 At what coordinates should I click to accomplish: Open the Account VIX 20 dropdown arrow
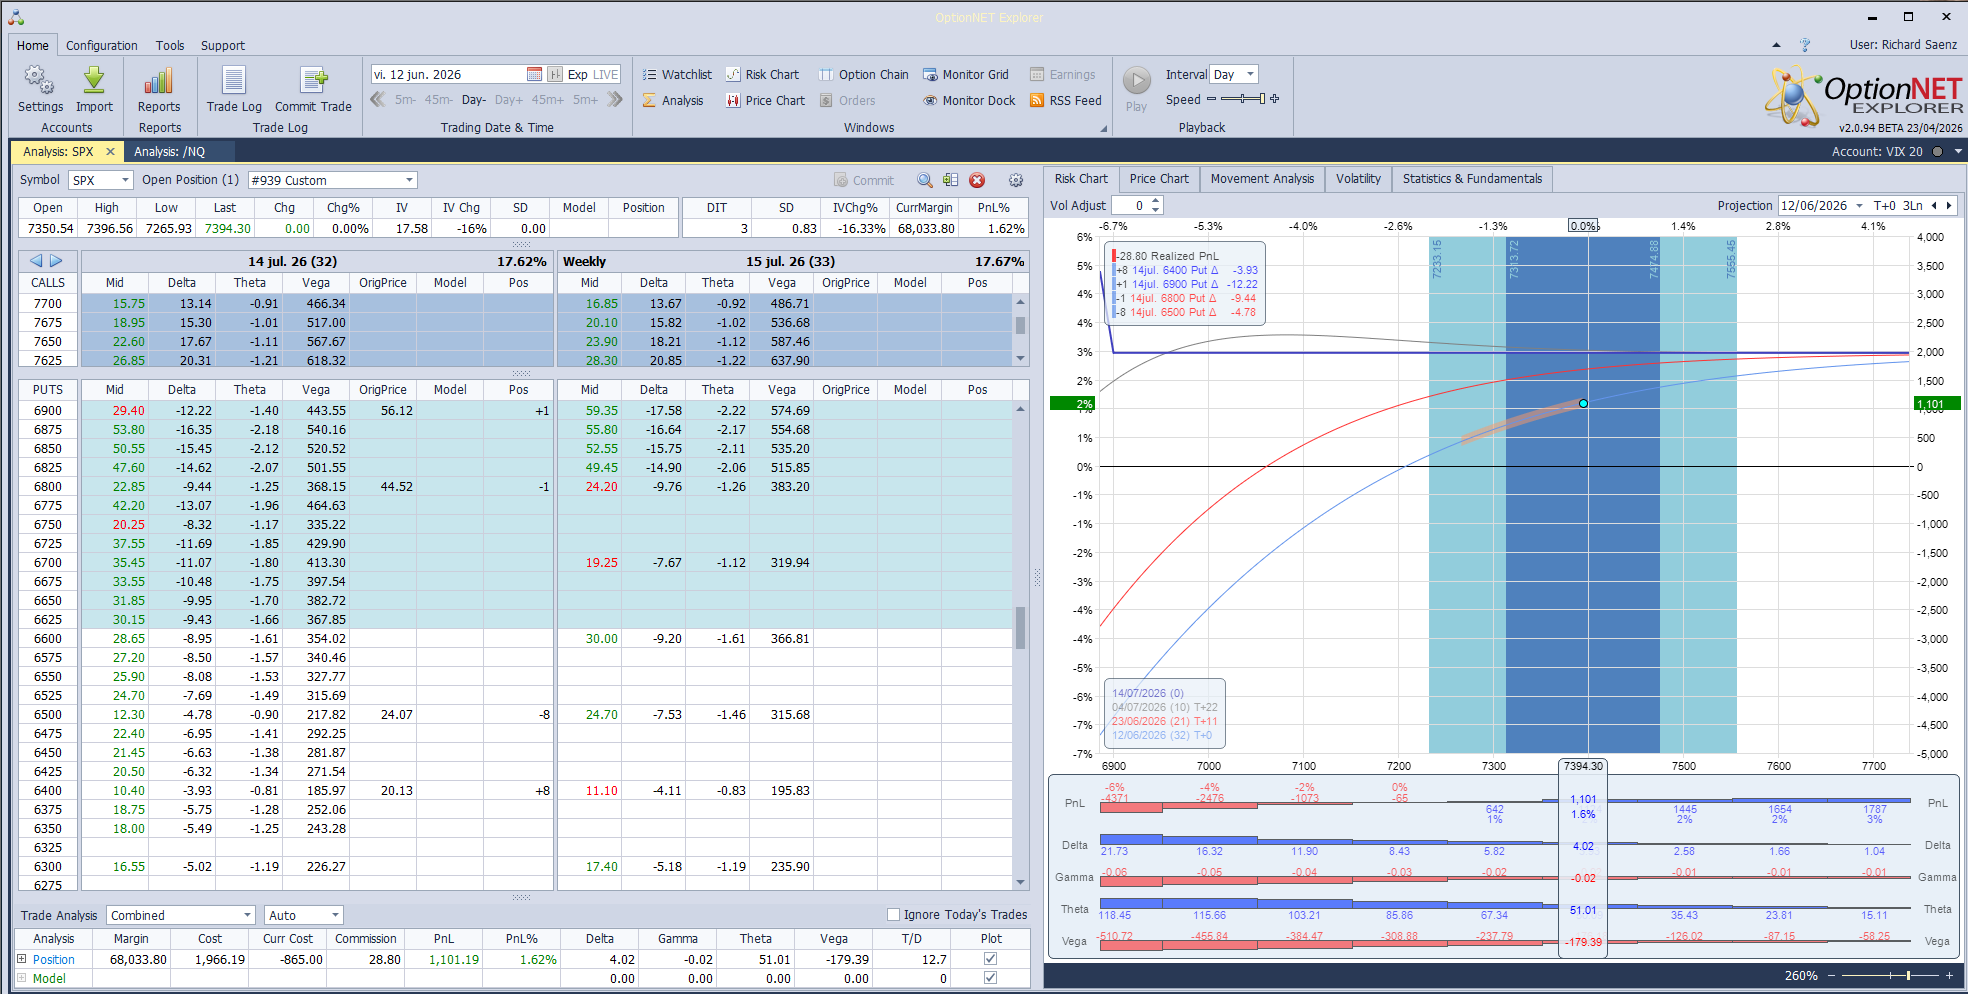[1957, 152]
